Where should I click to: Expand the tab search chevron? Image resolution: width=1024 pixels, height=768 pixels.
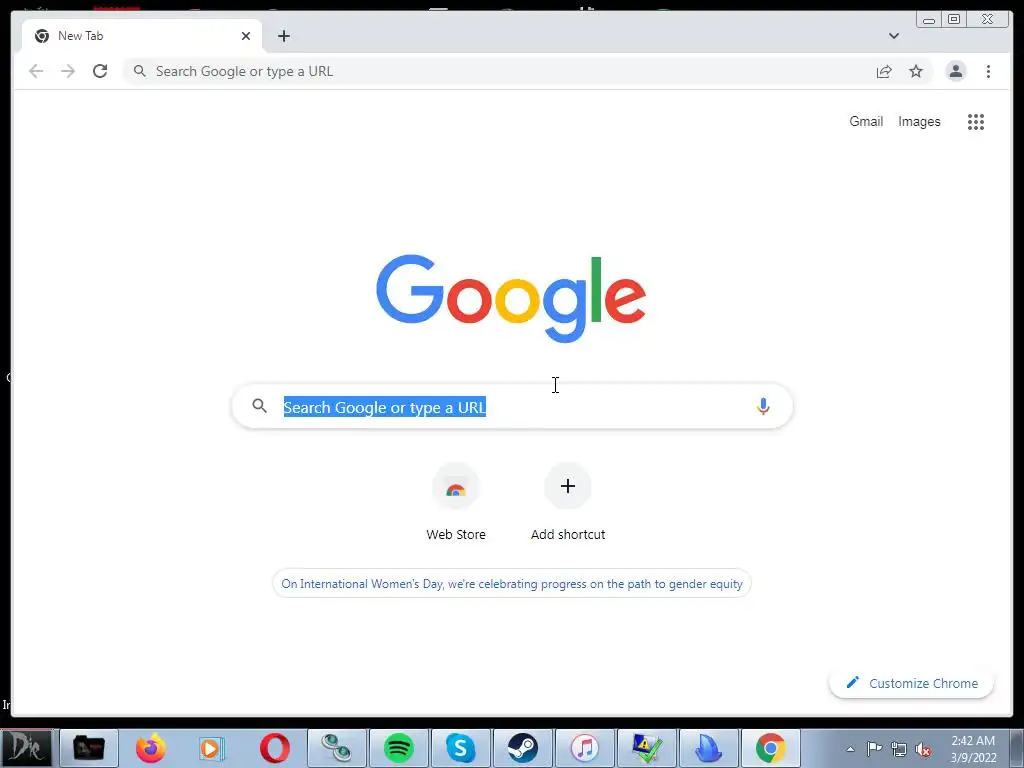[x=893, y=36]
